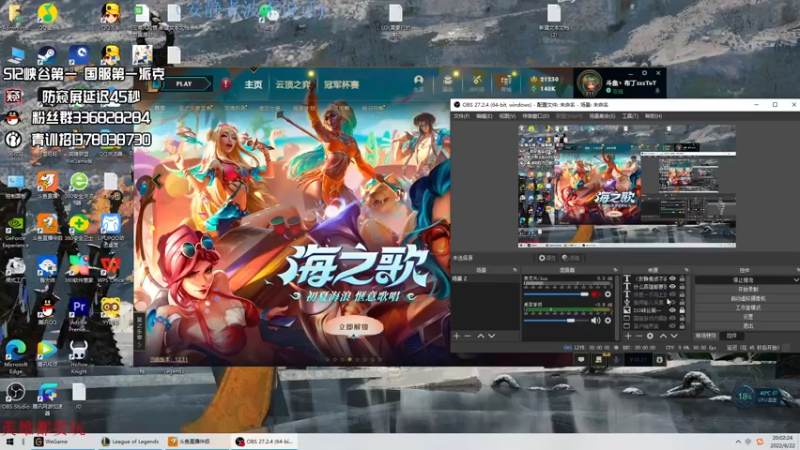800x450 pixels.
Task: Click 启动虚拟摄像机 in OBS controls
Action: point(748,298)
